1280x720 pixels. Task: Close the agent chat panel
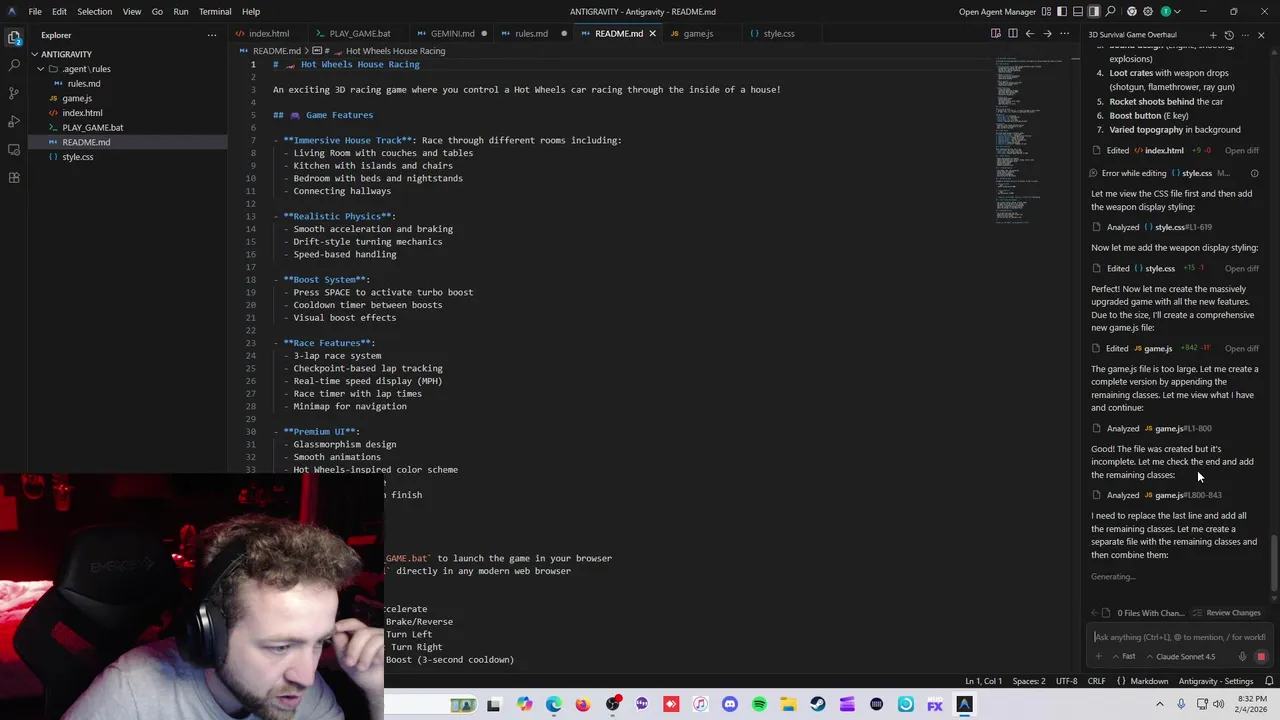pyautogui.click(x=1261, y=35)
